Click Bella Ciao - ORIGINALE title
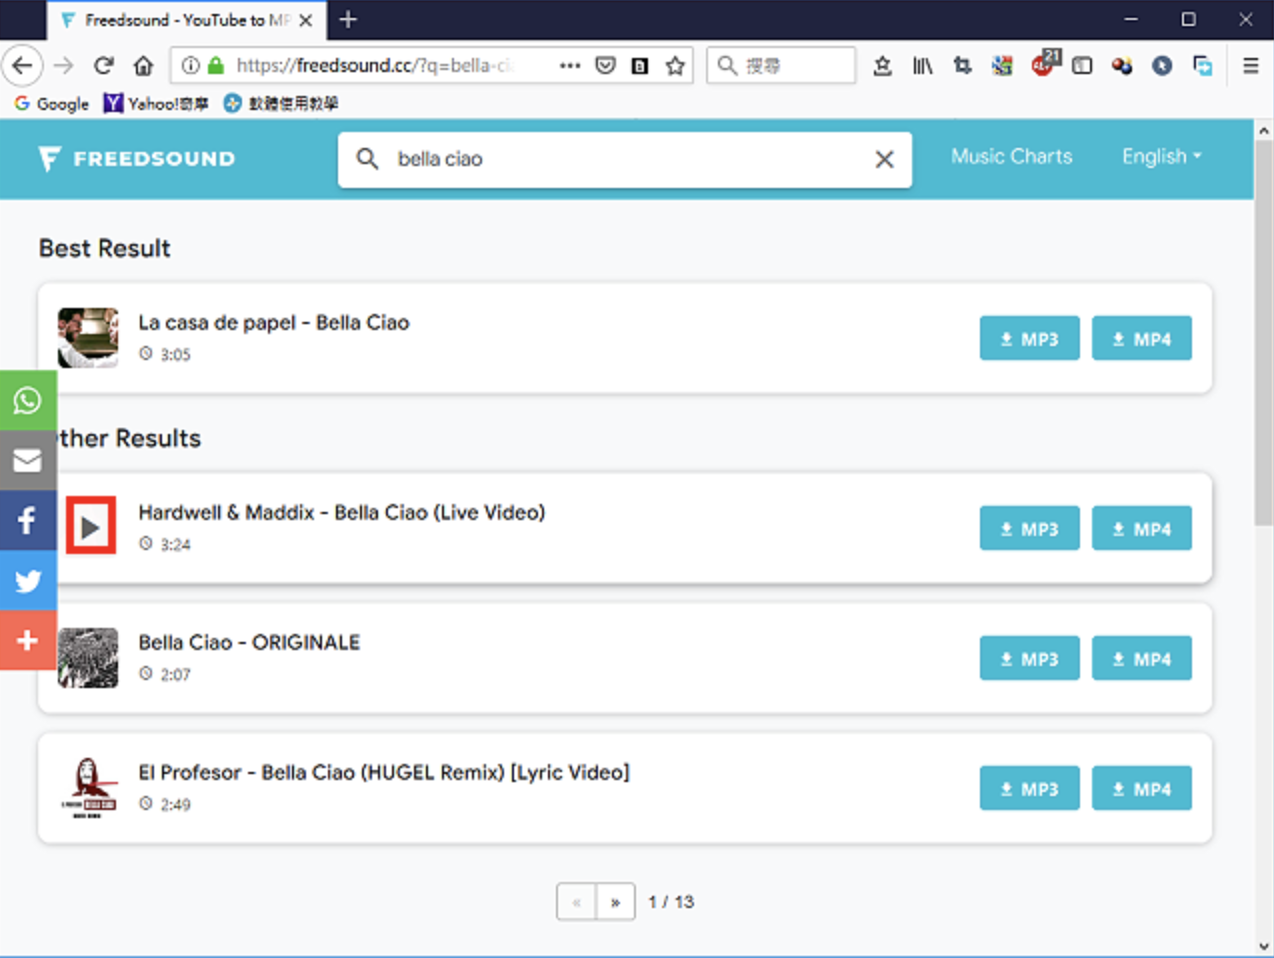The height and width of the screenshot is (958, 1274). coord(249,643)
